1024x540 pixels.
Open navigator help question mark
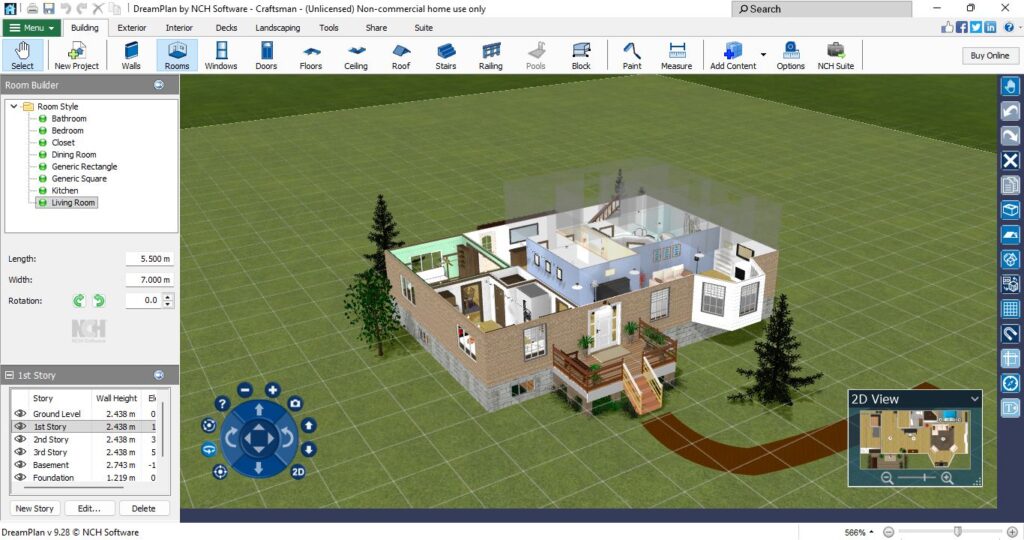tap(222, 404)
